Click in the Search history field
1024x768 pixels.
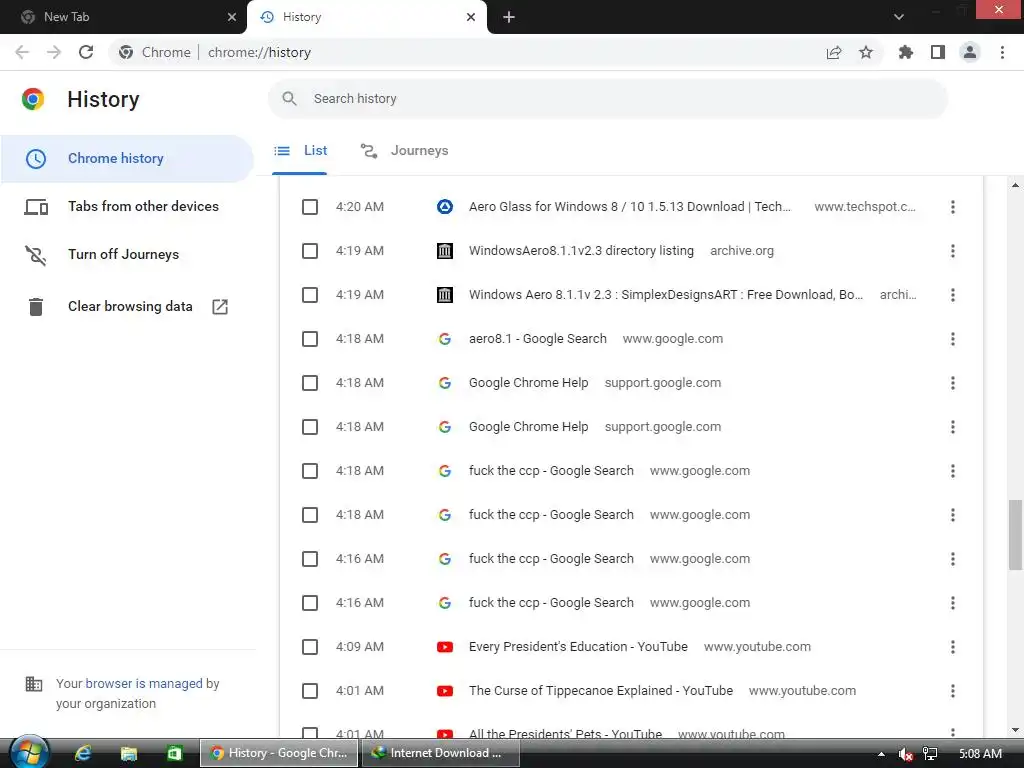[x=607, y=99]
